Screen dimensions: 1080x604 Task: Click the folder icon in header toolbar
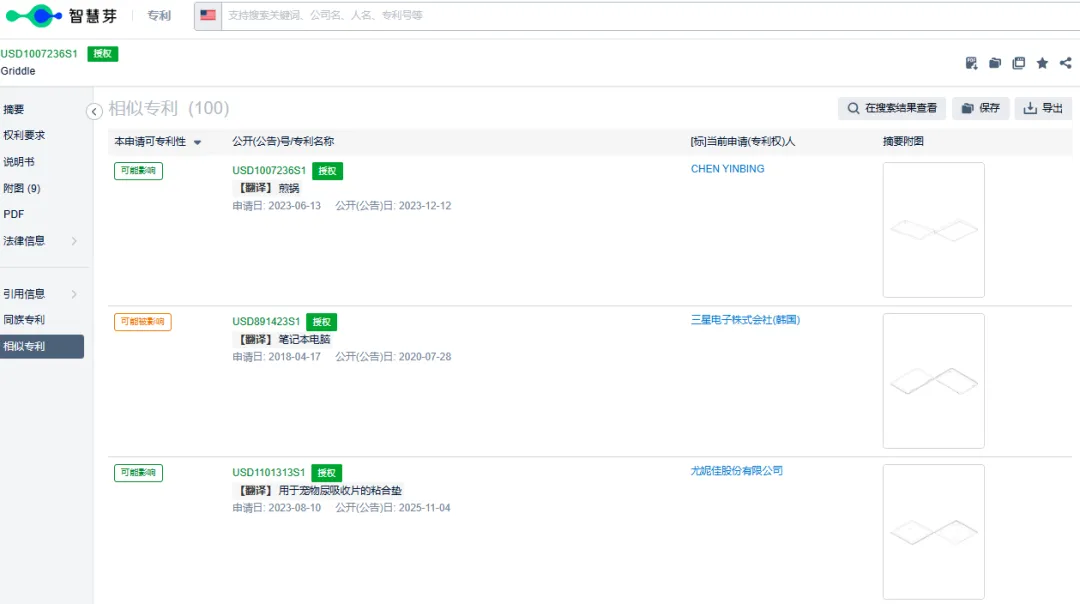pyautogui.click(x=995, y=63)
